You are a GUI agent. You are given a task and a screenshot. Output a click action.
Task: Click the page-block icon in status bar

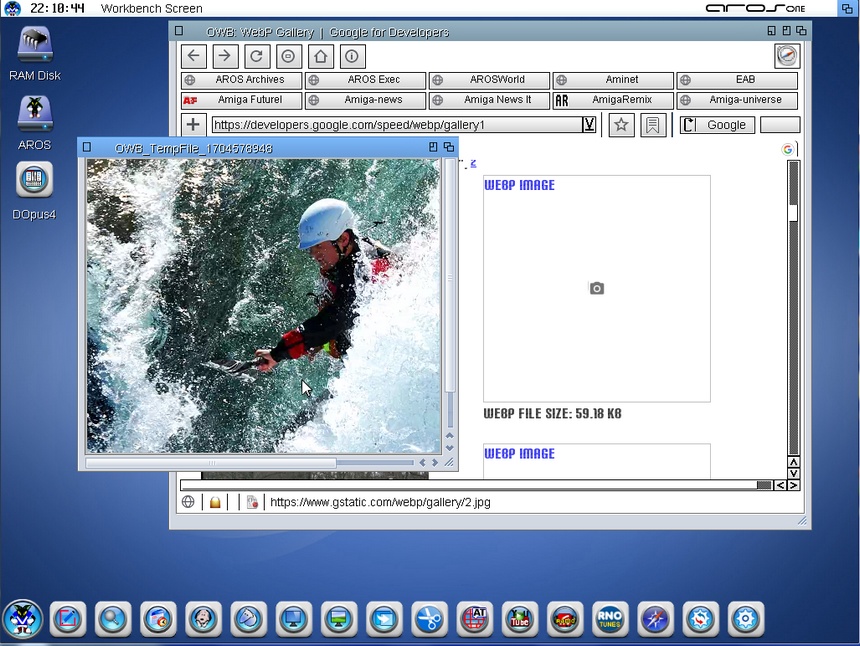pyautogui.click(x=252, y=502)
